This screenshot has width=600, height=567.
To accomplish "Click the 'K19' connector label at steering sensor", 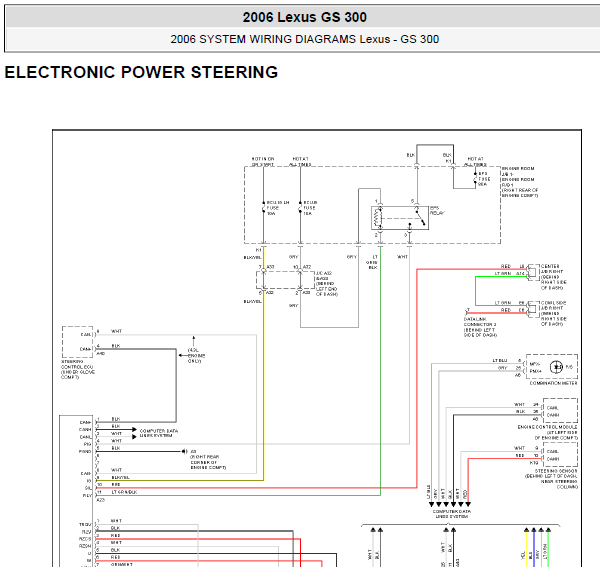I will tap(534, 463).
